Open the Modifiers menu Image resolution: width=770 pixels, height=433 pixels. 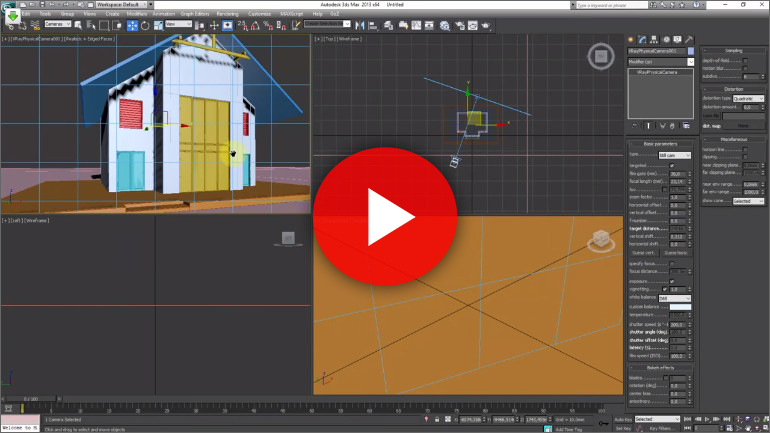click(x=137, y=14)
